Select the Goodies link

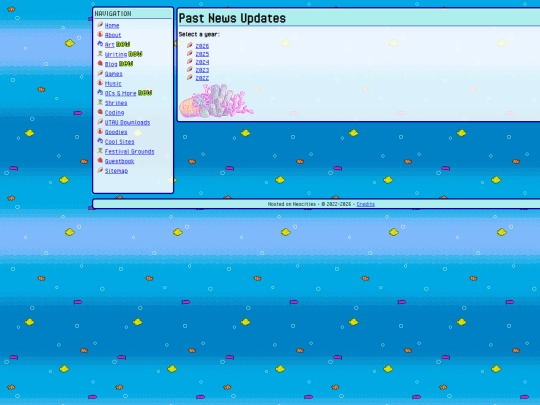click(116, 132)
